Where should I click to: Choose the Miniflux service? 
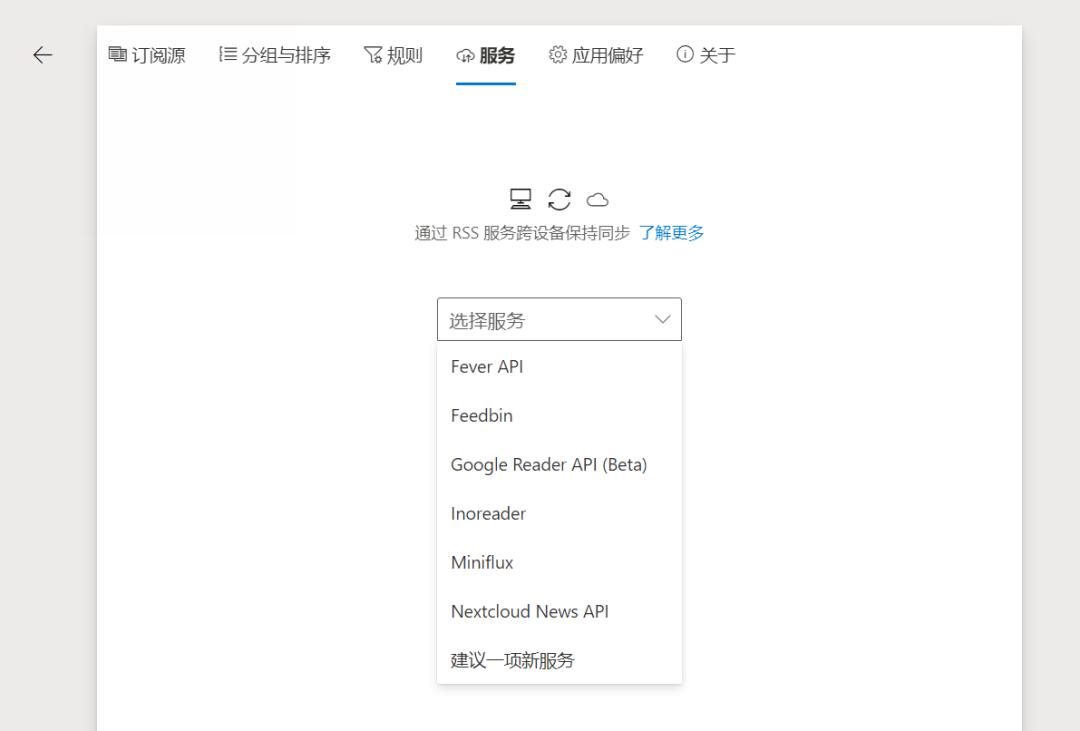pyautogui.click(x=482, y=562)
